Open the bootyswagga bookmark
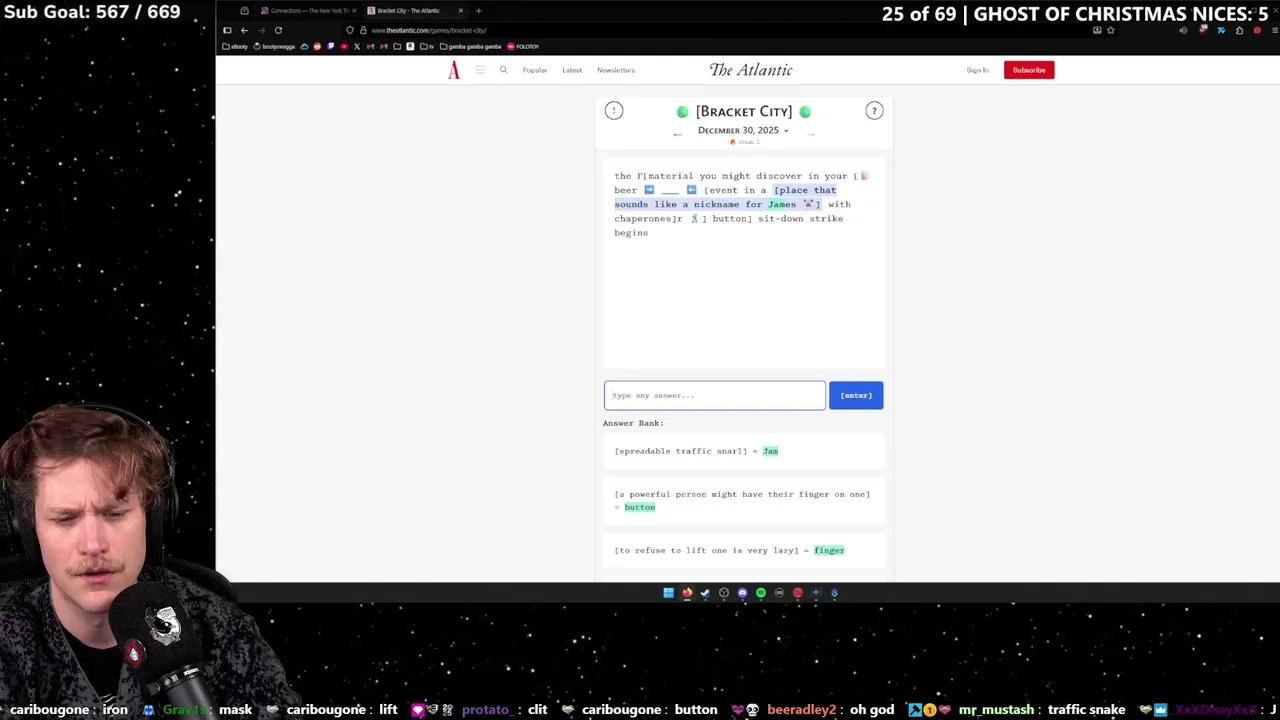 [276, 47]
